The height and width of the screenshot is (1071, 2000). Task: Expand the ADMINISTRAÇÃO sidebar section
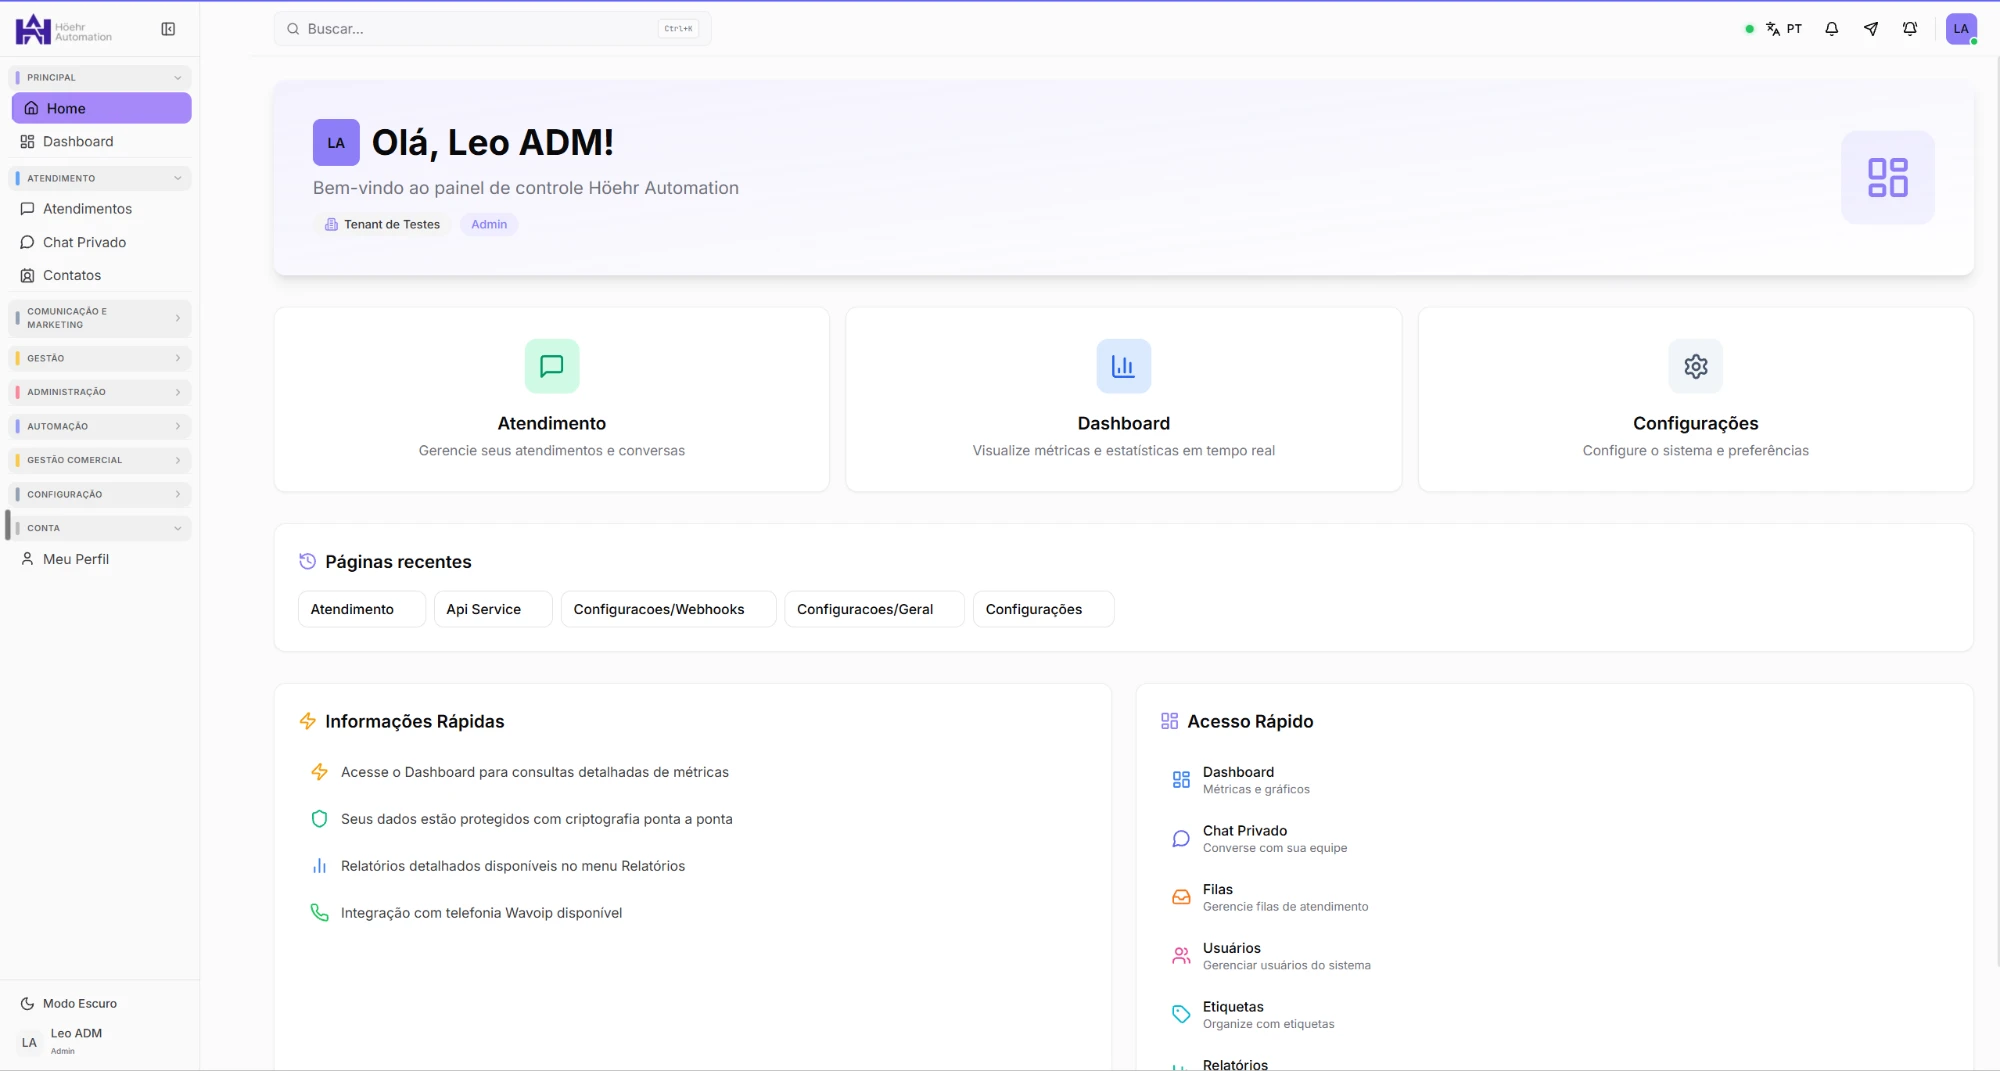(100, 392)
